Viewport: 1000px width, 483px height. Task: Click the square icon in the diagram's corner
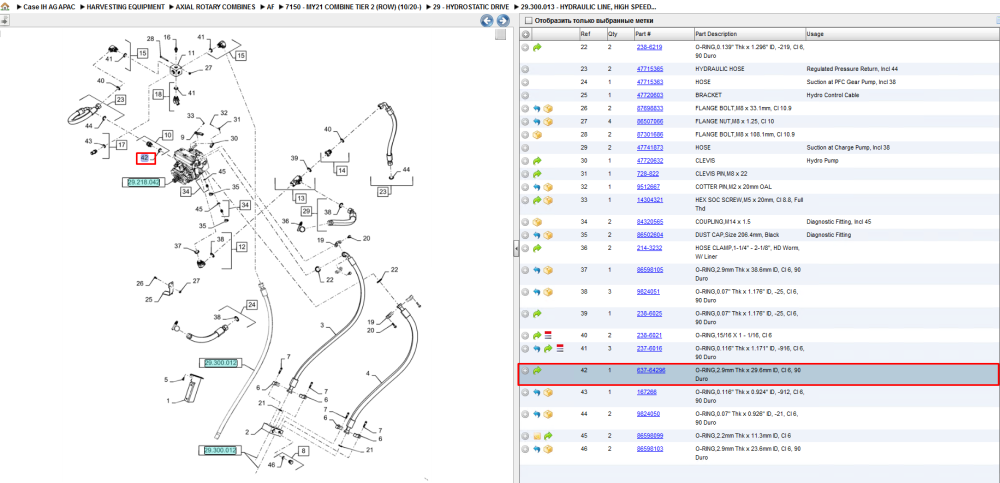point(501,34)
